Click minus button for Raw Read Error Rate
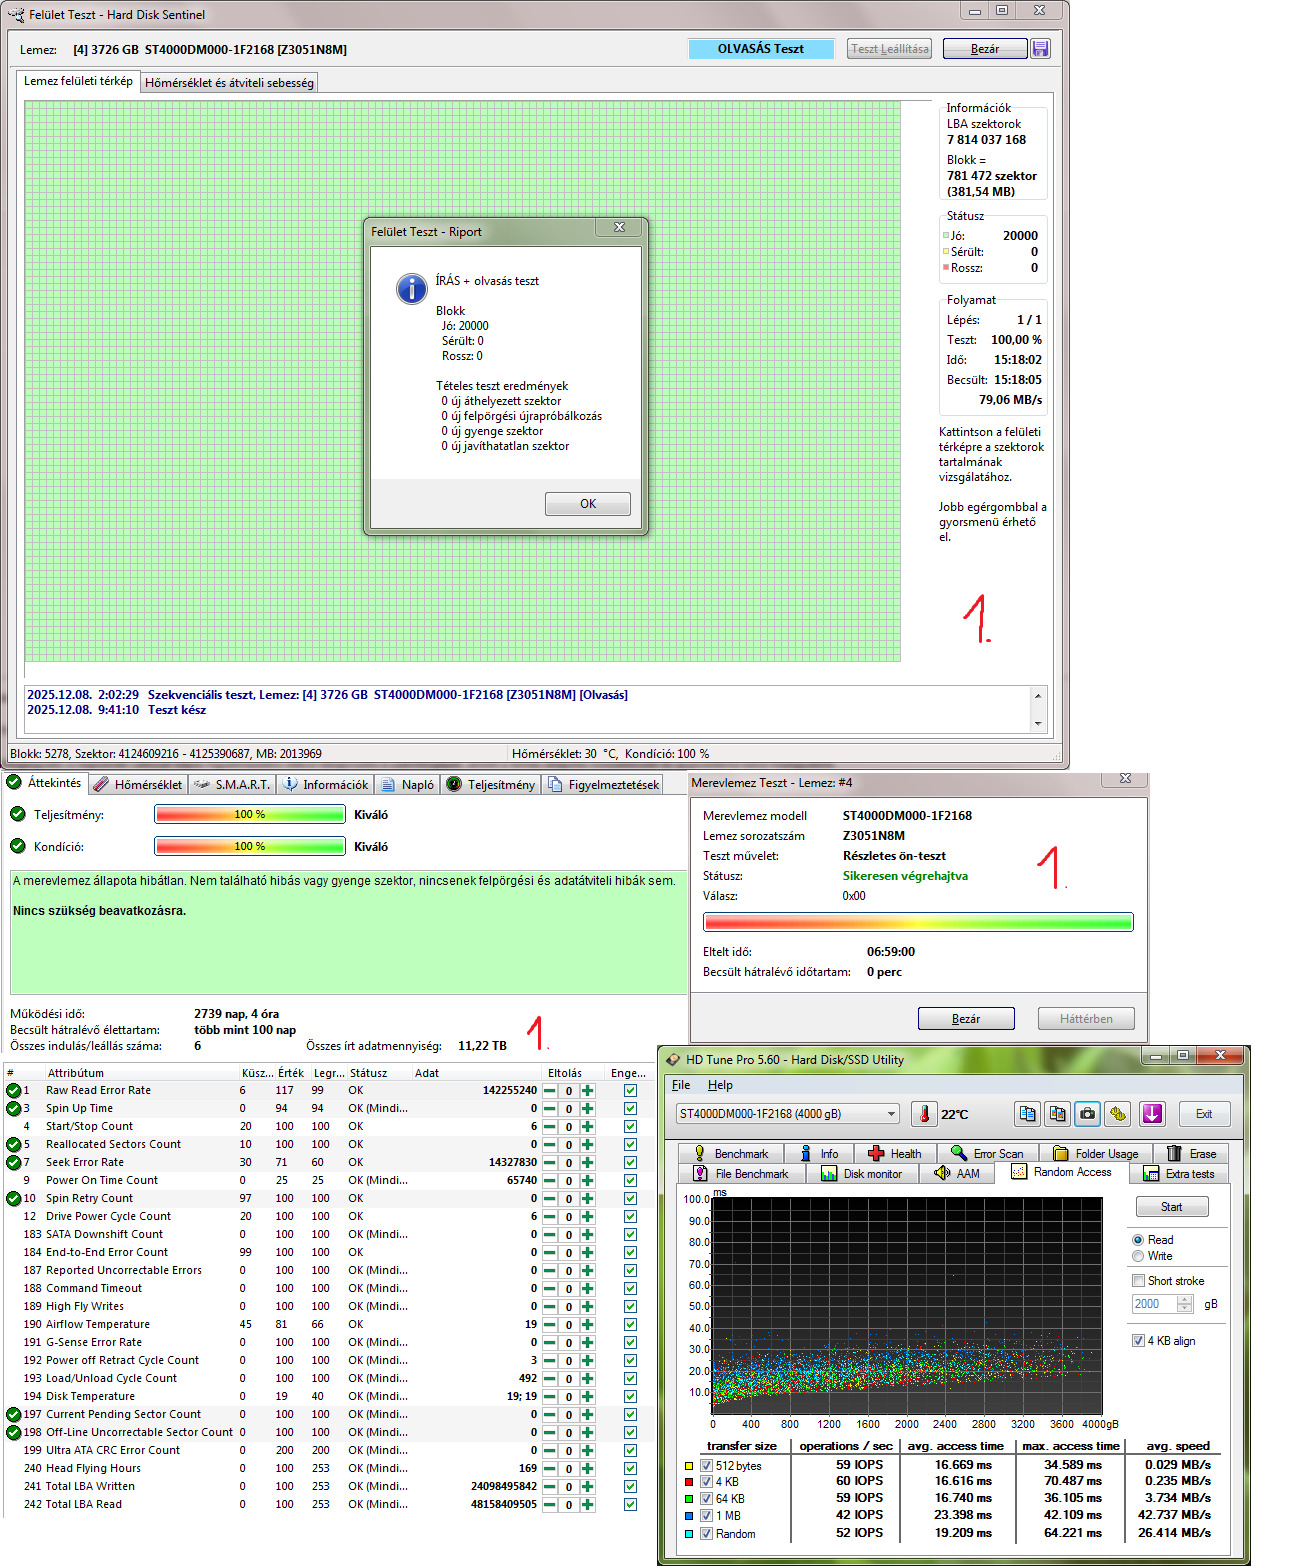 550,1091
